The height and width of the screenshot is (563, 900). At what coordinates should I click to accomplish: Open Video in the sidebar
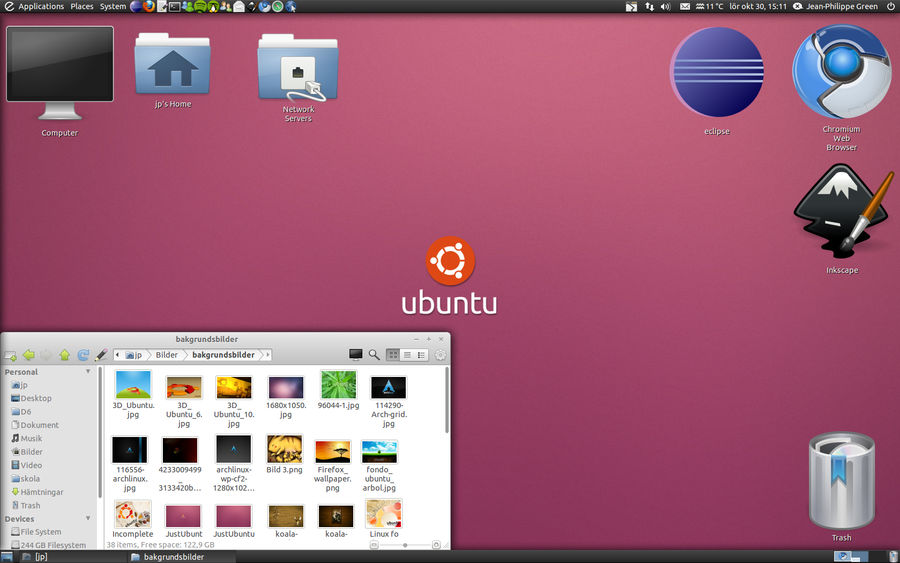(x=26, y=465)
